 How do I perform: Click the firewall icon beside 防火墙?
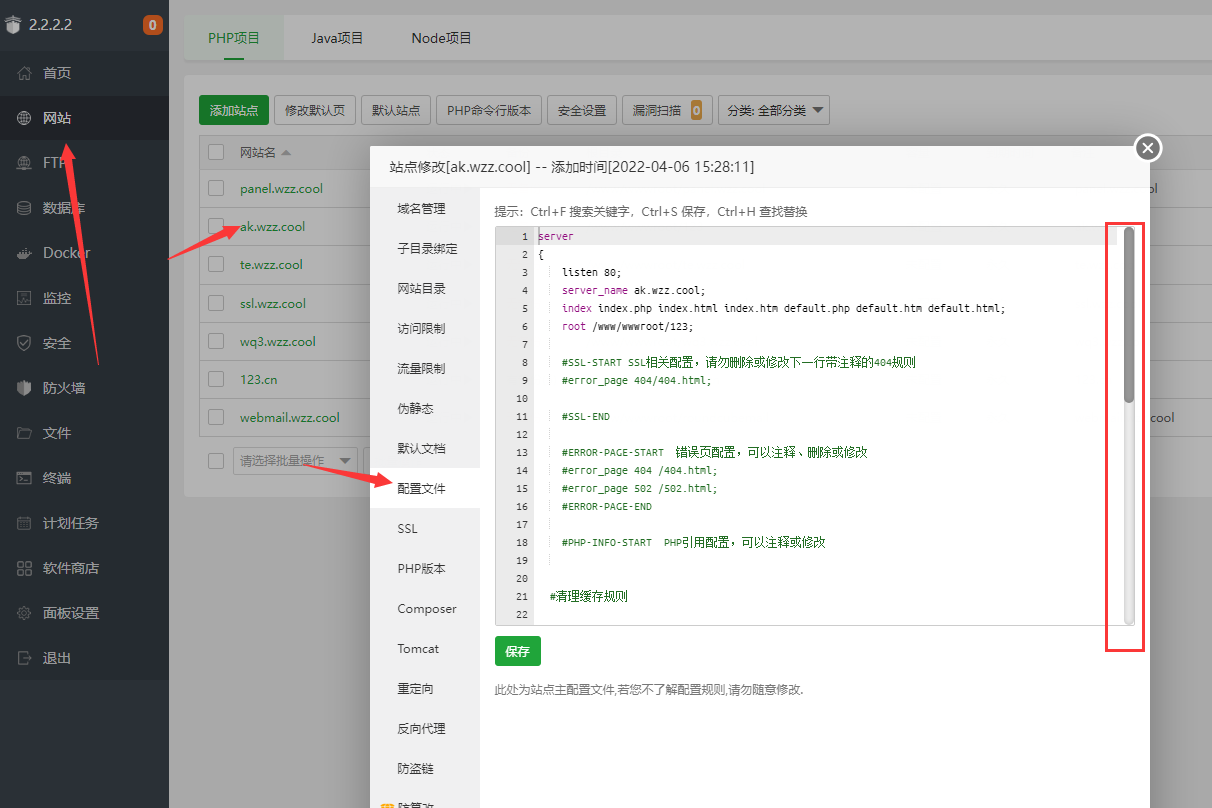point(25,388)
